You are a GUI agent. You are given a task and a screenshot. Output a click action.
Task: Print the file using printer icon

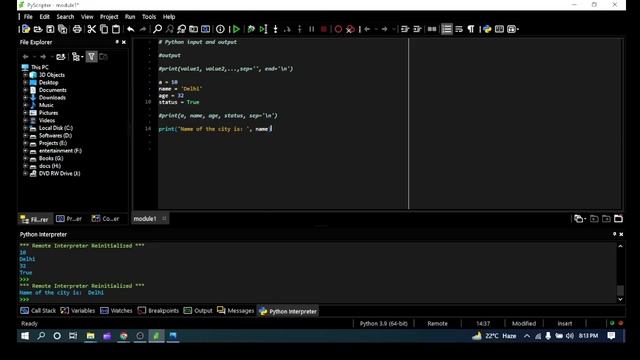tap(77, 29)
